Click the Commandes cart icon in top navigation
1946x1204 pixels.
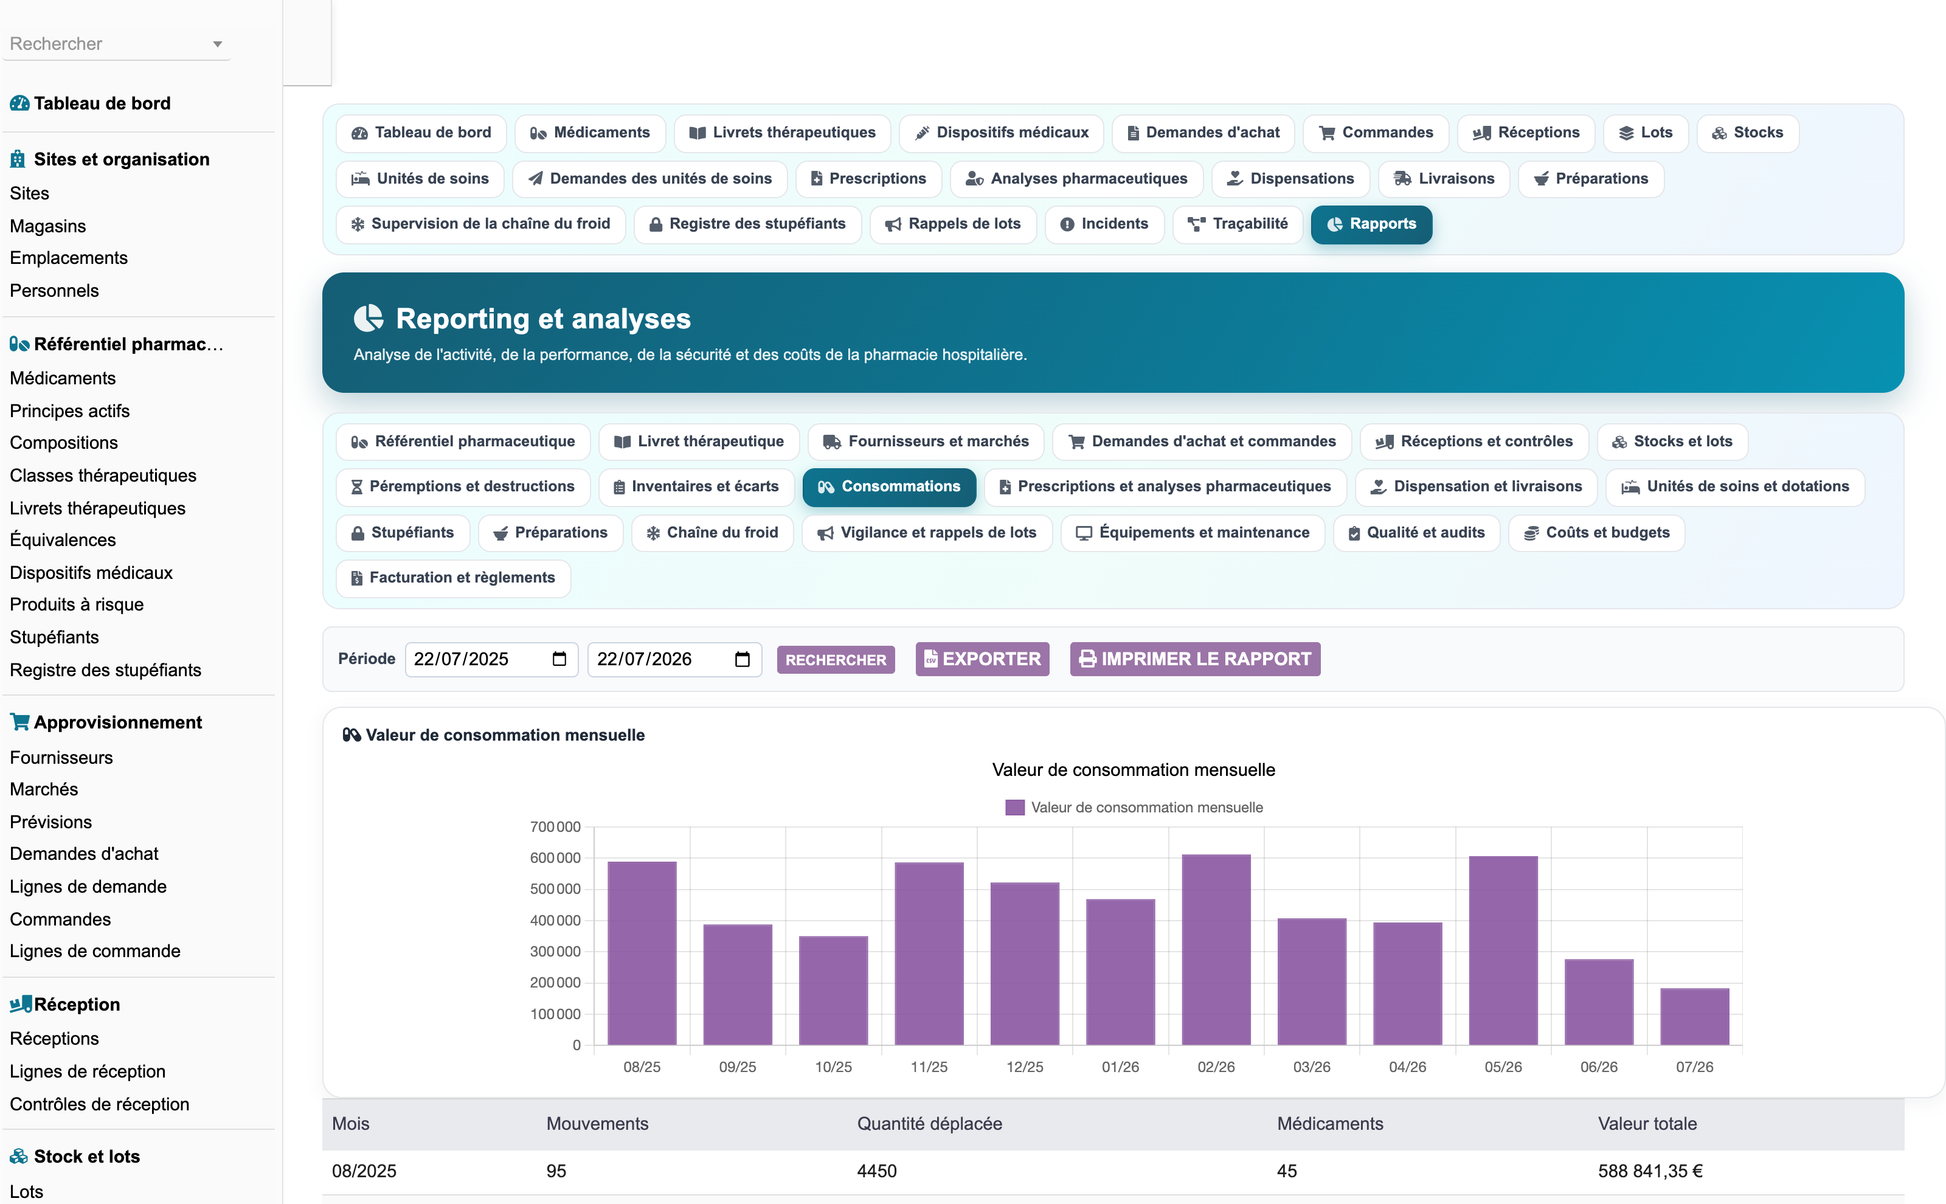click(x=1327, y=133)
